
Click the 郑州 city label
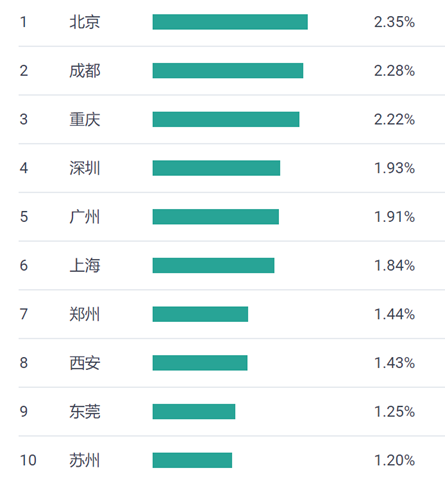click(85, 314)
